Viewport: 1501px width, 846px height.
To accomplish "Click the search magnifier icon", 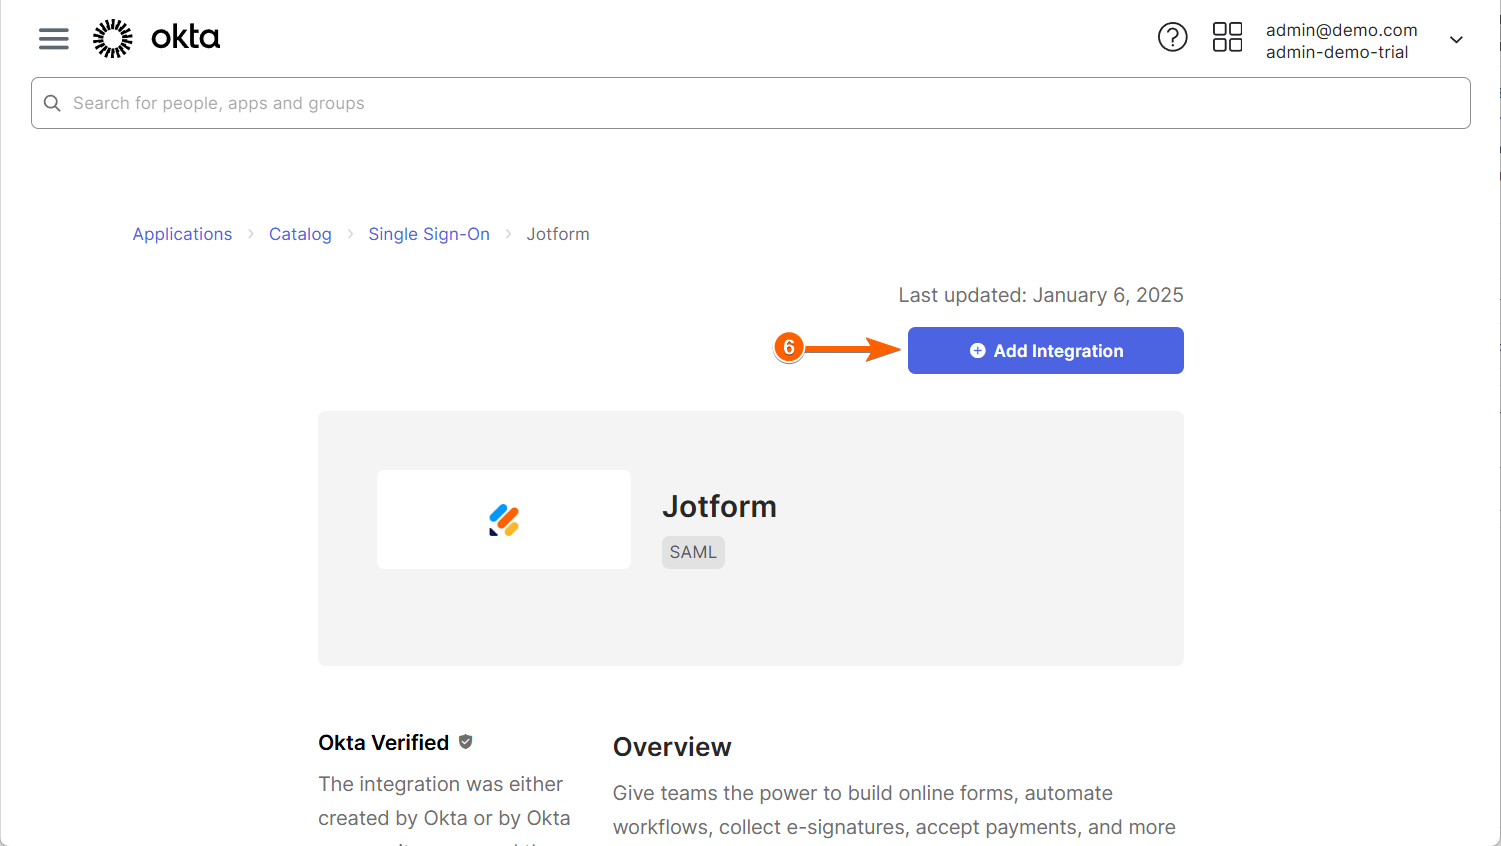I will click(x=52, y=103).
